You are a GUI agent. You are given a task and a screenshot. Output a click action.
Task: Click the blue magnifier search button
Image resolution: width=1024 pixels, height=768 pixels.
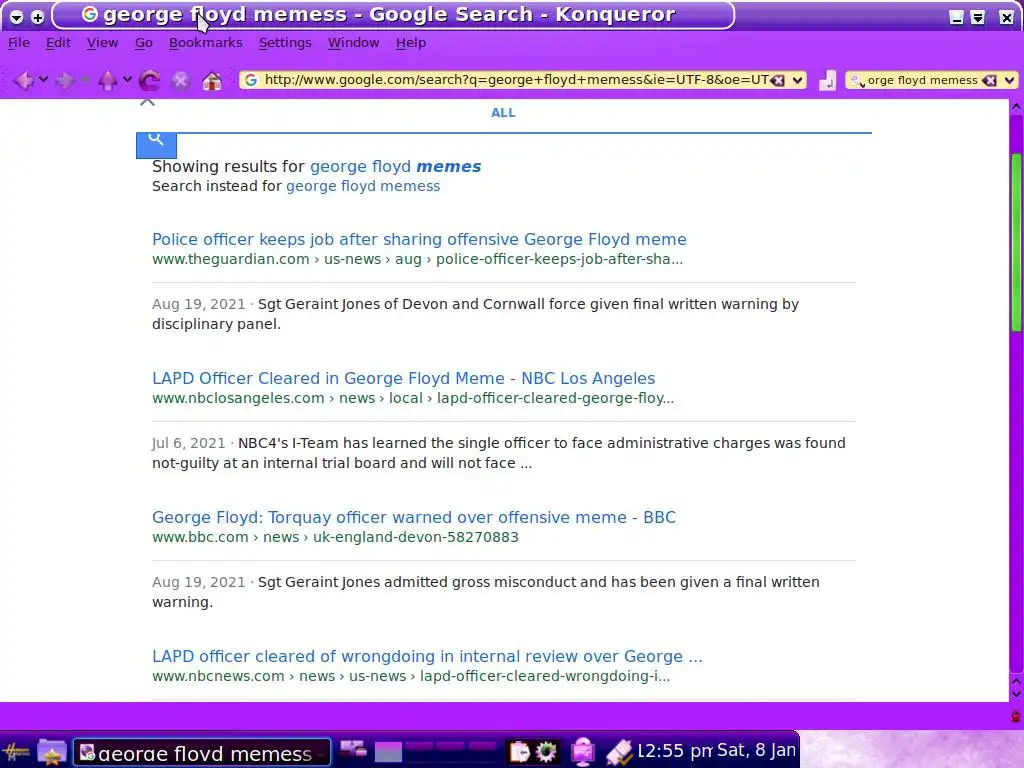coord(156,144)
